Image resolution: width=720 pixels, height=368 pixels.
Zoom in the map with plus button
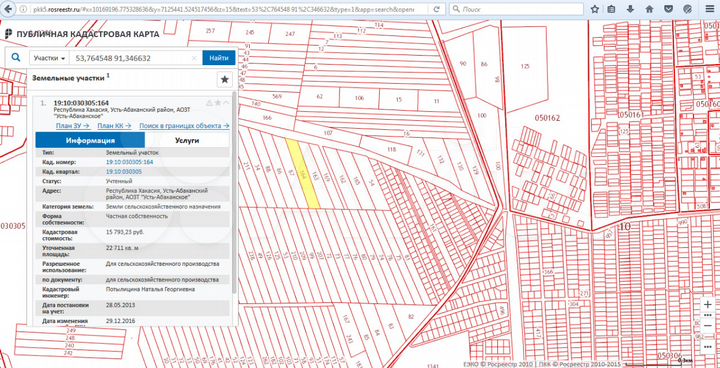click(x=708, y=305)
